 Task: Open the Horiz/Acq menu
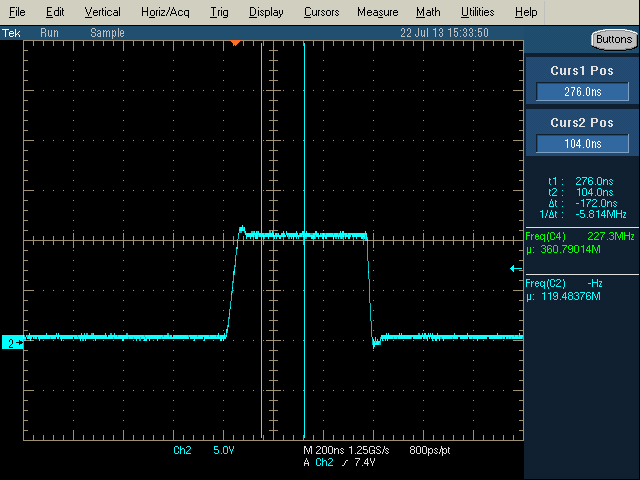[165, 12]
